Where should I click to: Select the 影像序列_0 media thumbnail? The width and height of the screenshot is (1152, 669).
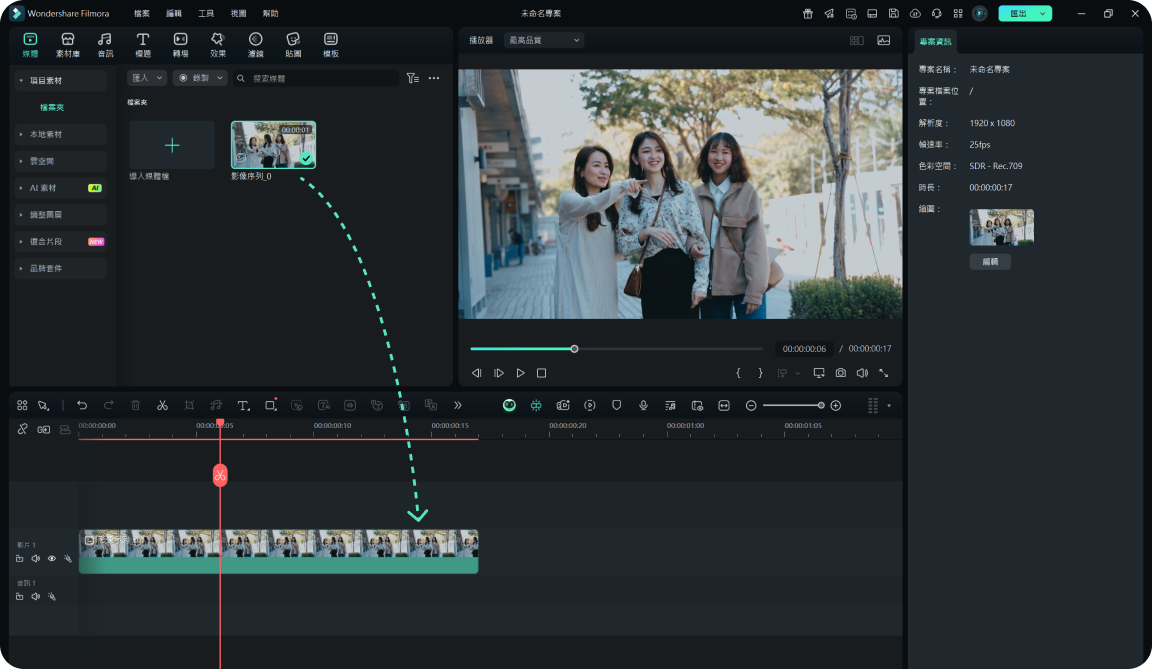point(273,145)
